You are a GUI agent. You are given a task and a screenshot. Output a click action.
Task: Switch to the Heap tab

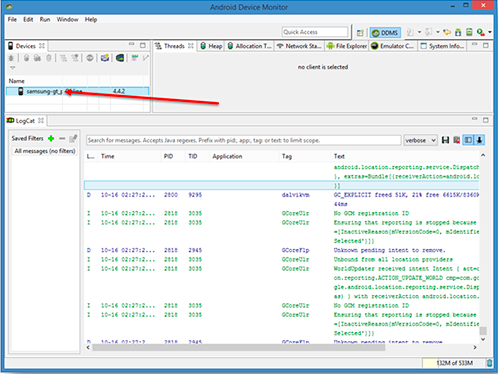point(211,46)
